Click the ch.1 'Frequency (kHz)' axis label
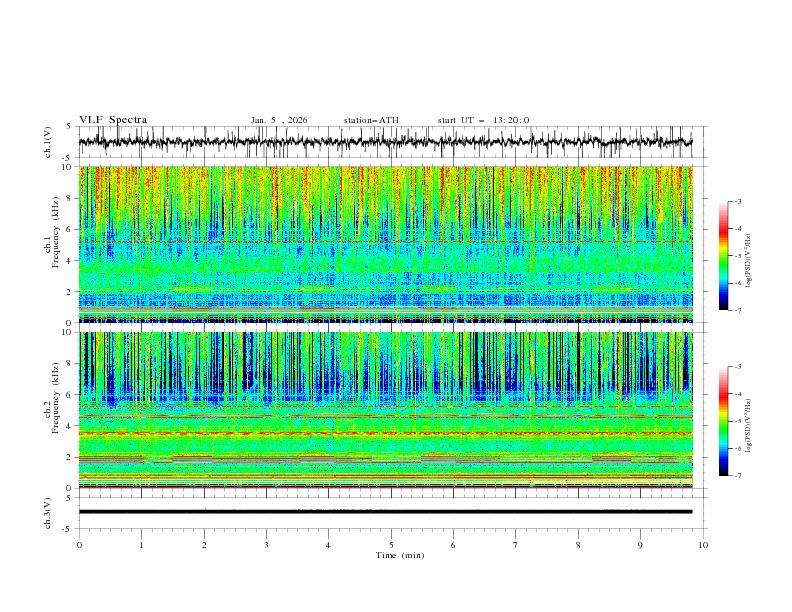 pos(55,233)
